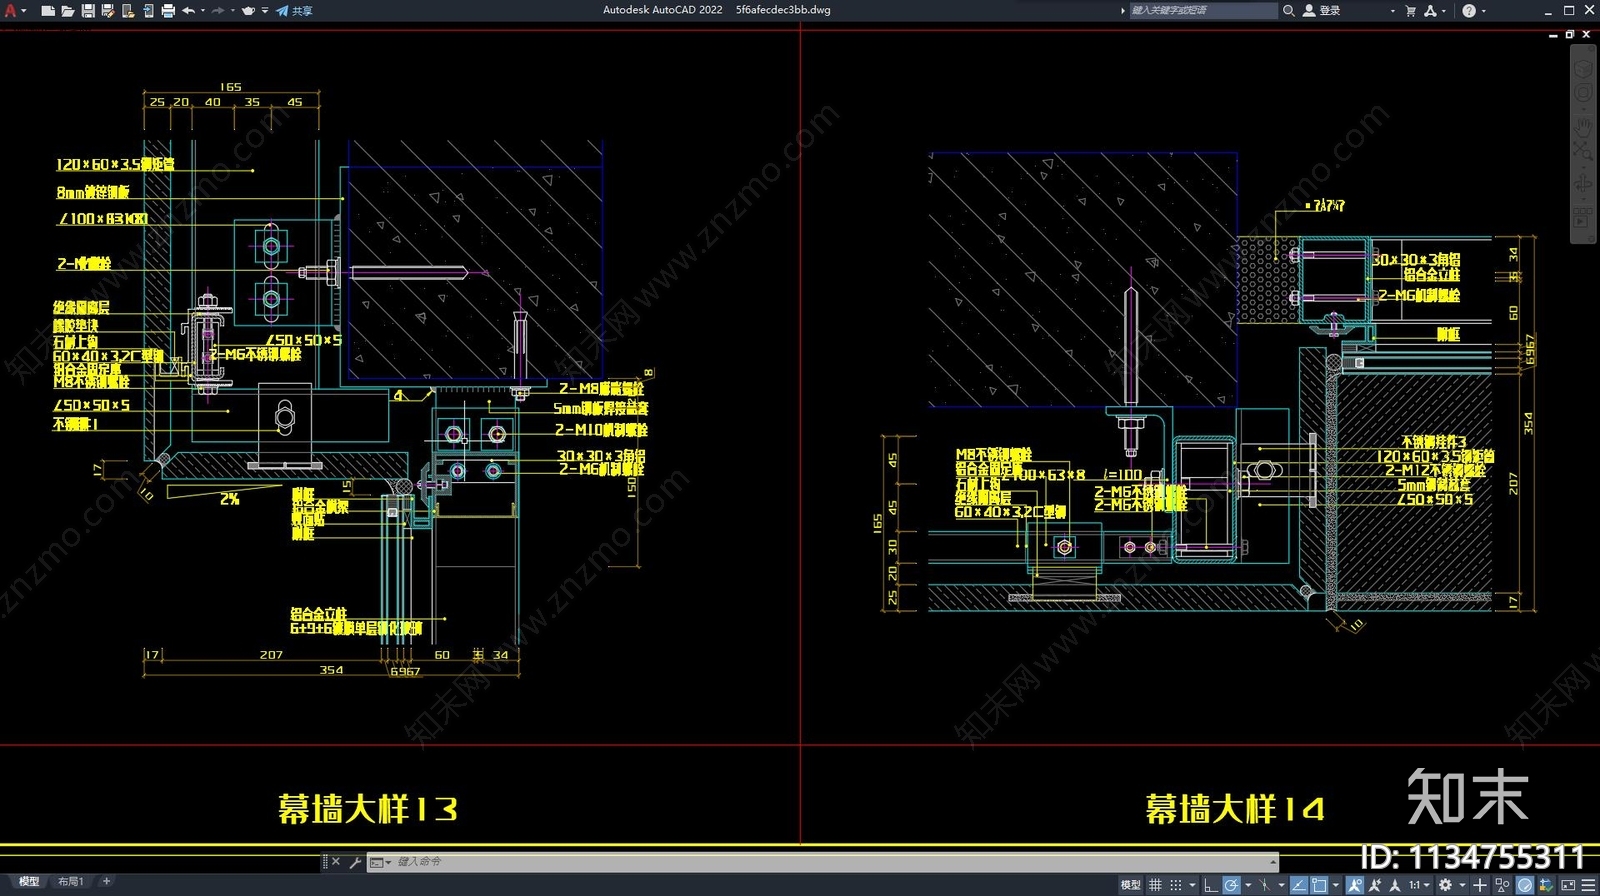
Task: Open the Quick Access Toolbar customize dropdown
Action: coord(265,11)
